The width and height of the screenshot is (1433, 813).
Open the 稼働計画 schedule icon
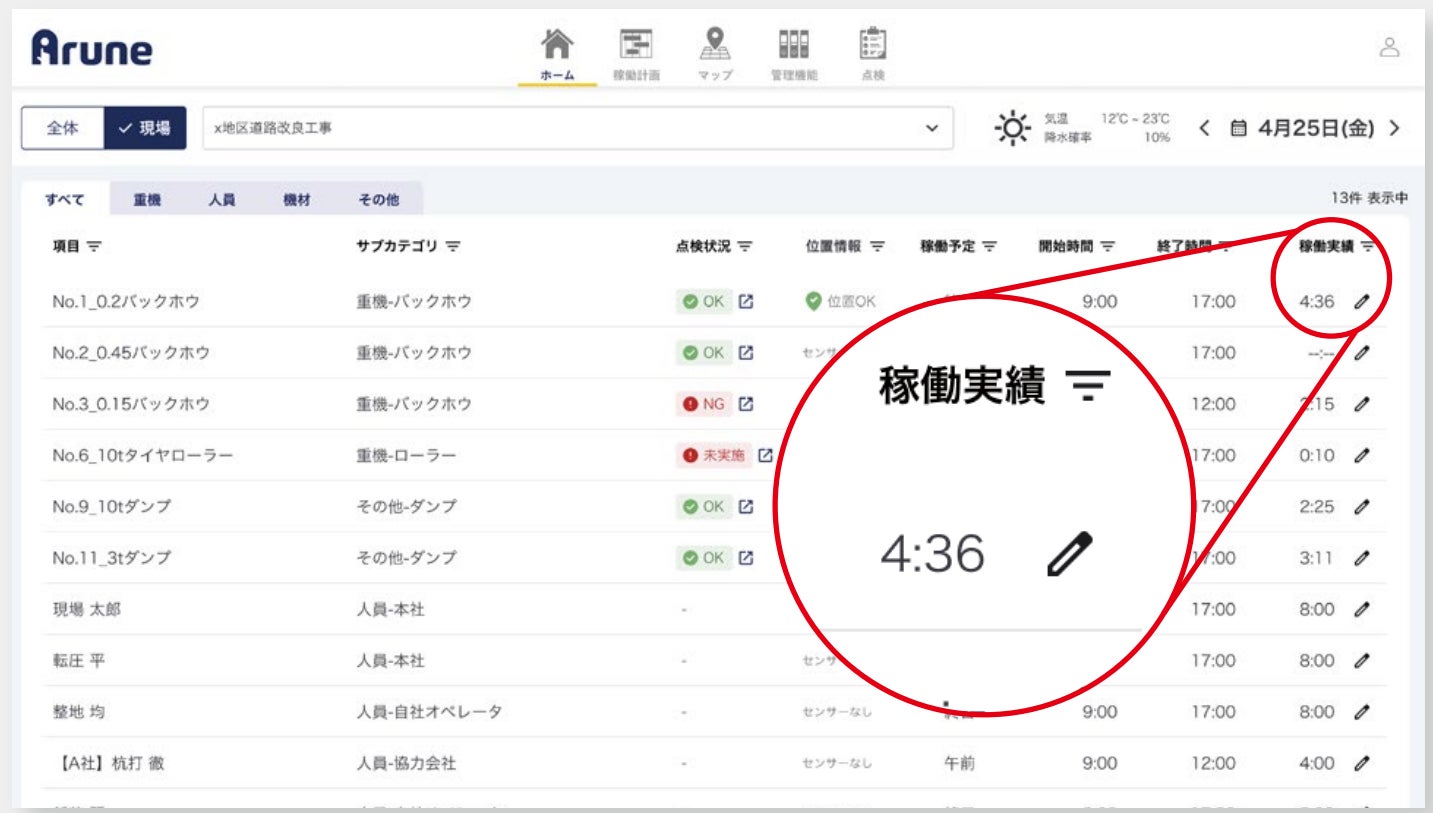(x=636, y=44)
